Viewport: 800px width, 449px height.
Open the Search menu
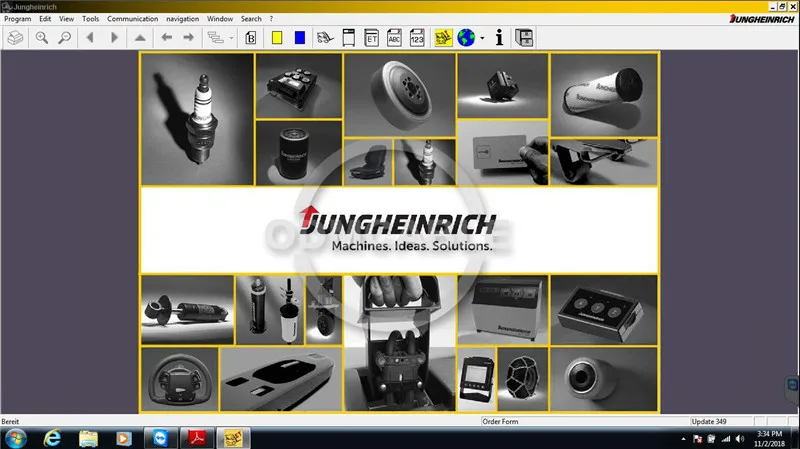(x=251, y=19)
